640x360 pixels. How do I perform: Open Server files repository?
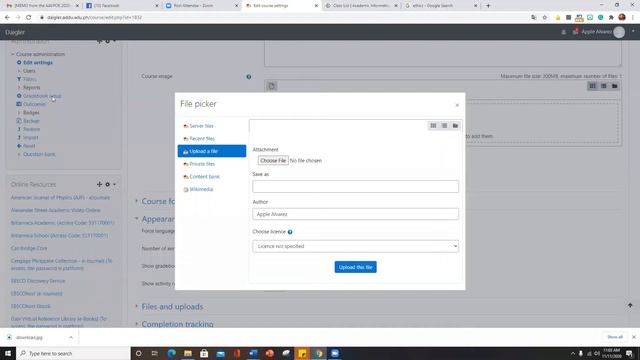click(x=201, y=126)
